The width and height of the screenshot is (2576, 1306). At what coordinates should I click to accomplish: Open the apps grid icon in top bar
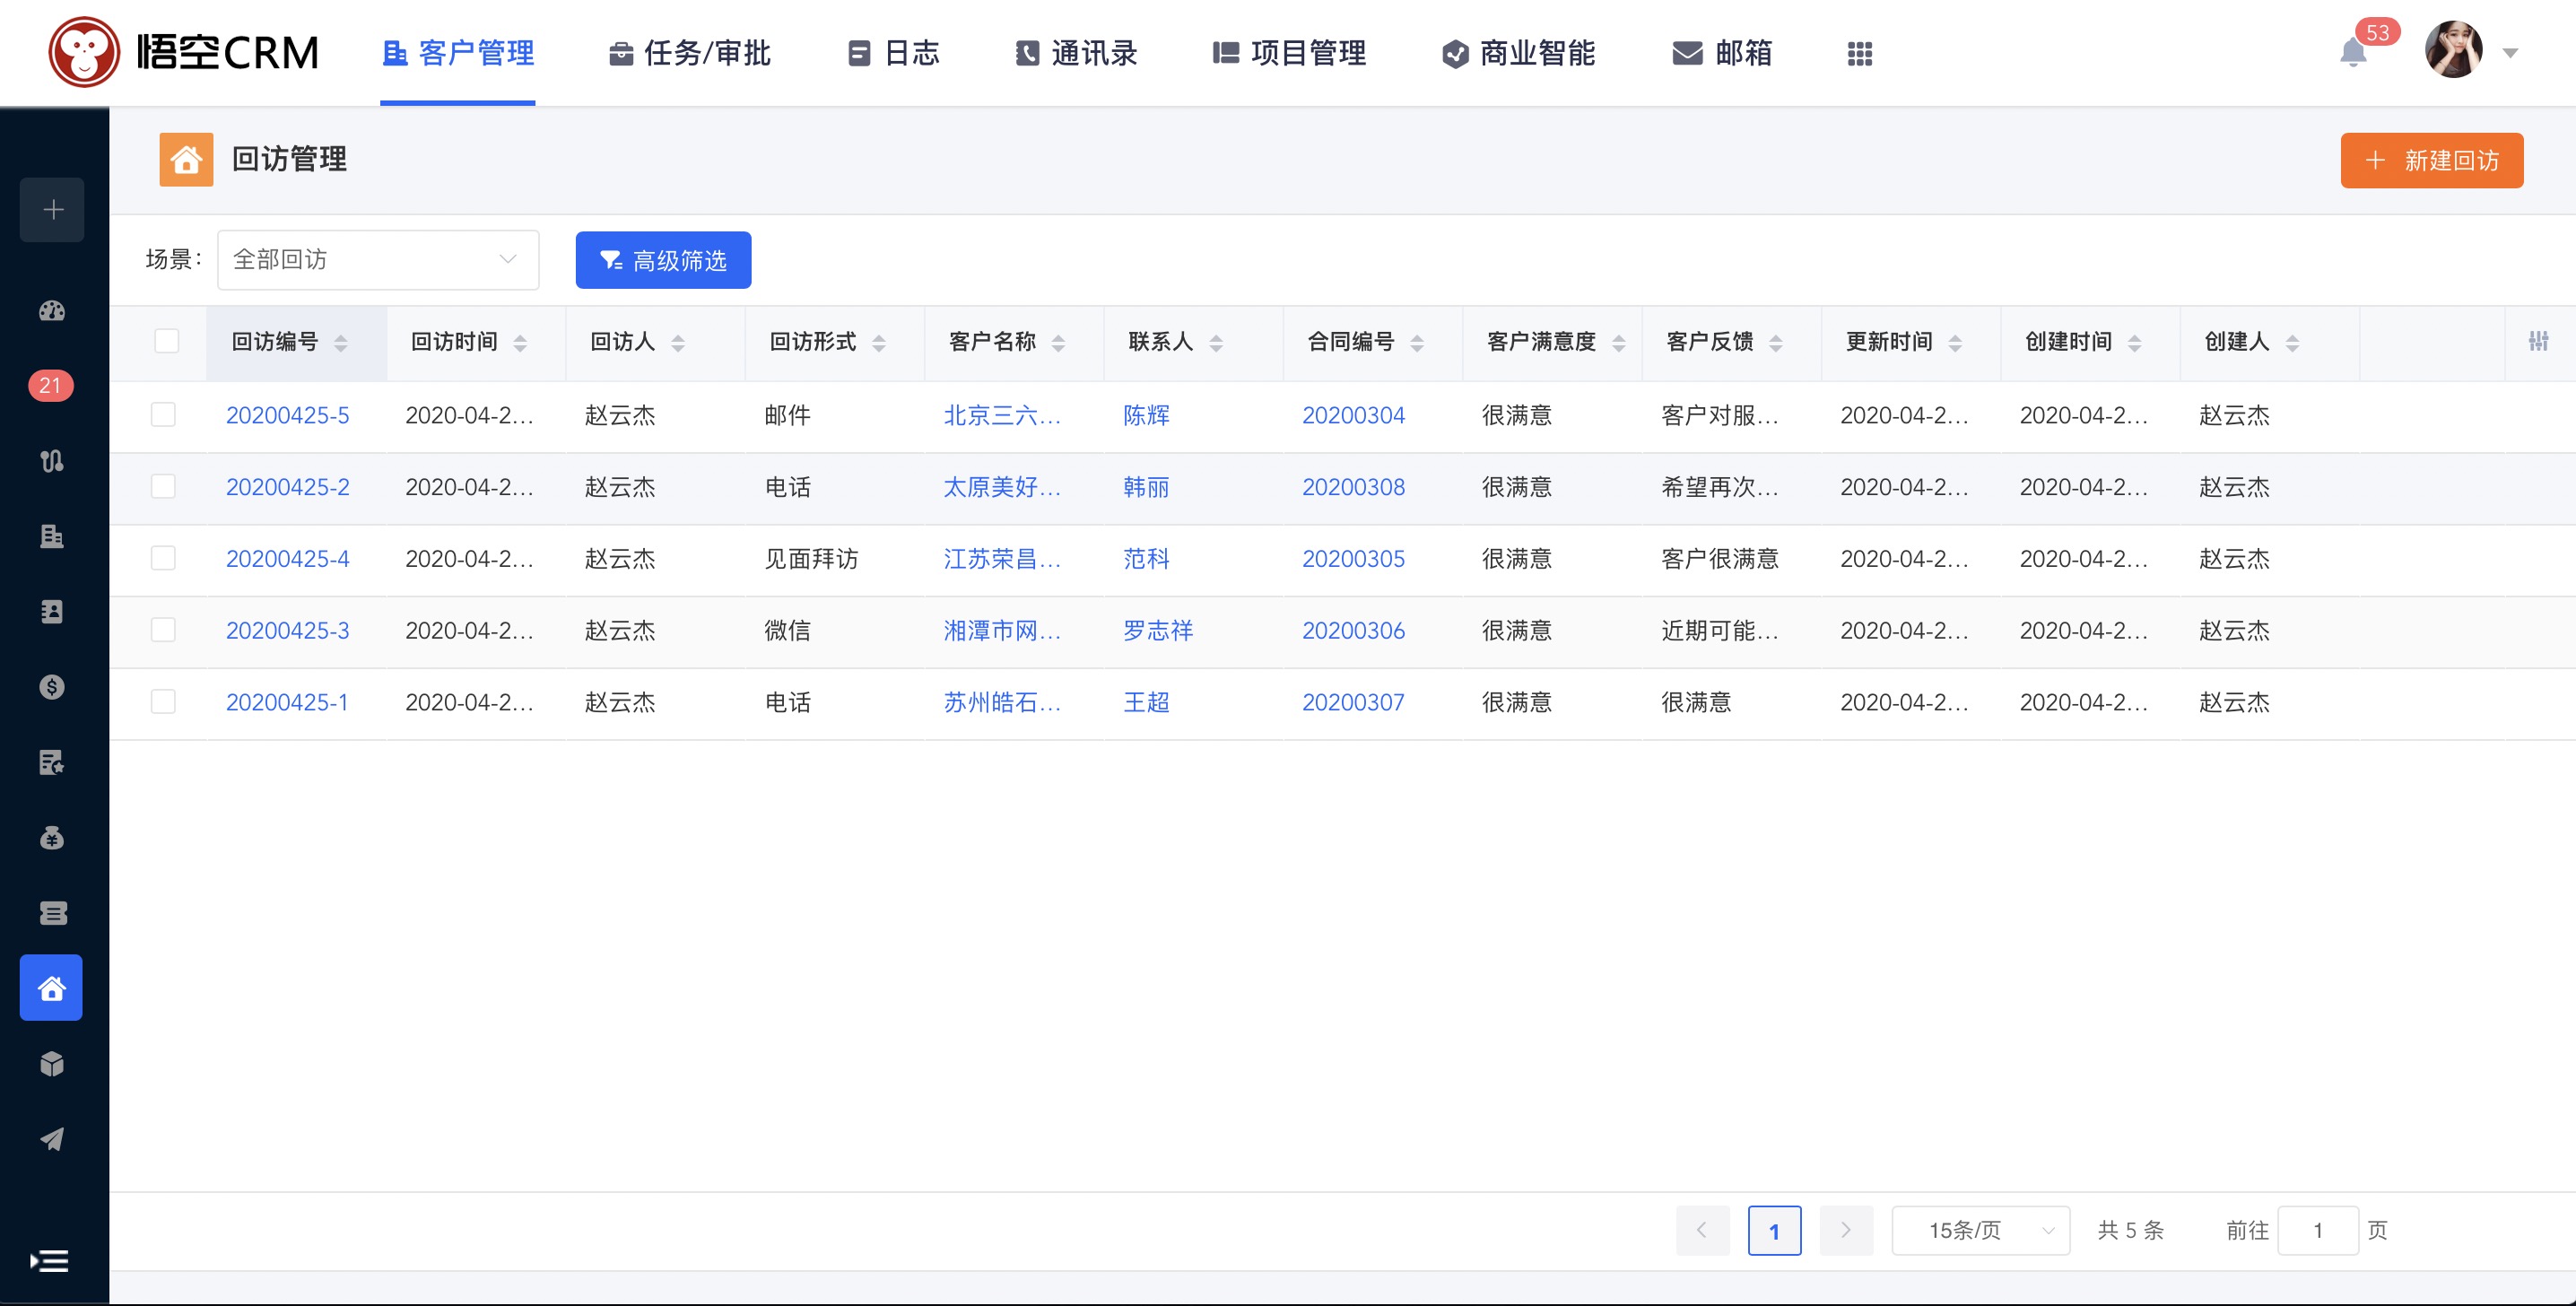pyautogui.click(x=1859, y=54)
